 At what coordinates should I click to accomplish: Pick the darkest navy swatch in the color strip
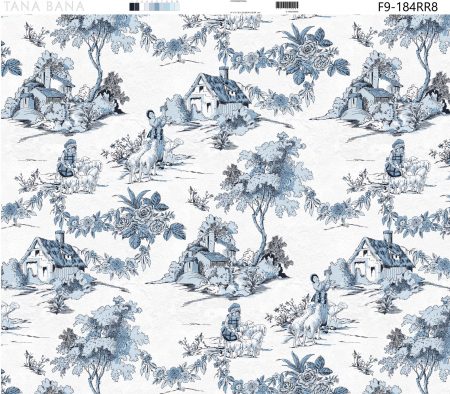[x=132, y=7]
